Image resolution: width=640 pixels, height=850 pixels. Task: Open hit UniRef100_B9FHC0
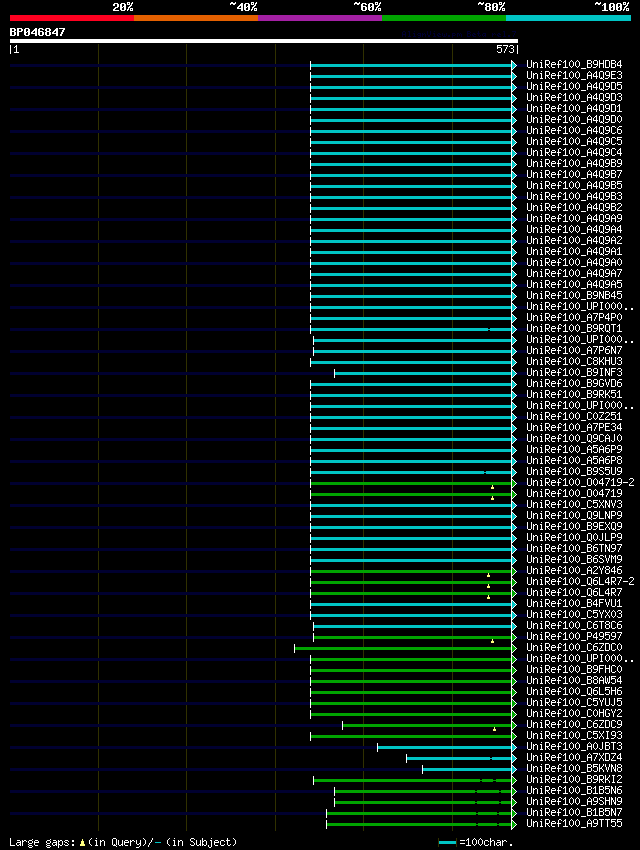tap(574, 669)
